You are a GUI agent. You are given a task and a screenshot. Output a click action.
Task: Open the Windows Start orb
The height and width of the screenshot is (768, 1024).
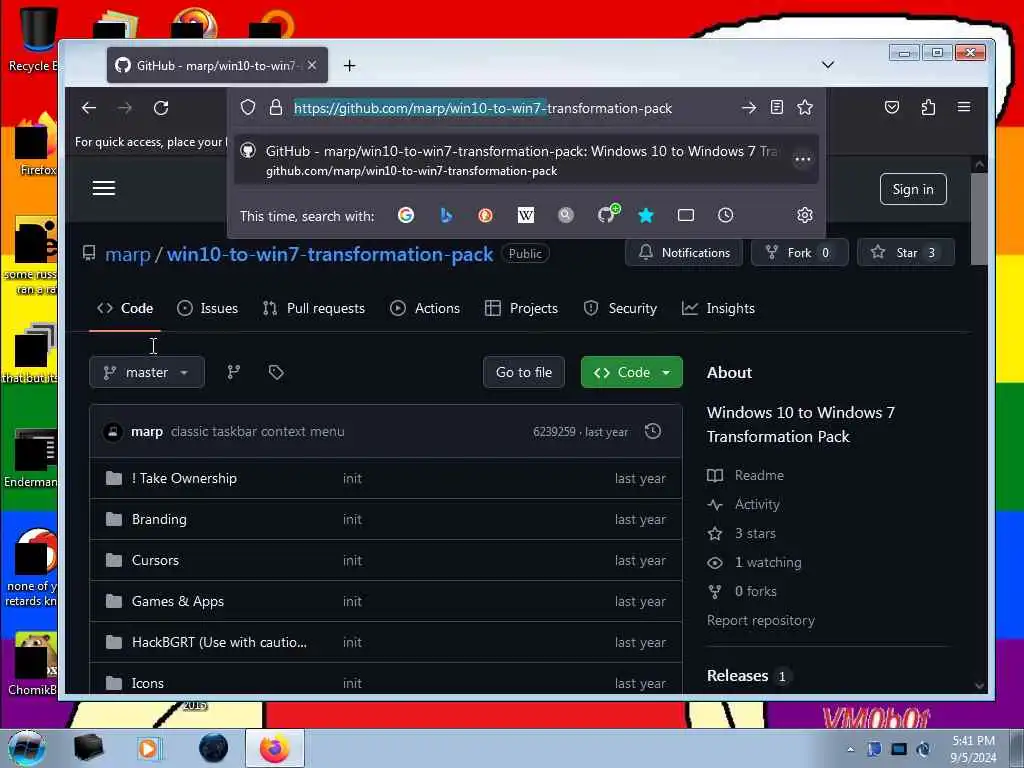pyautogui.click(x=25, y=749)
